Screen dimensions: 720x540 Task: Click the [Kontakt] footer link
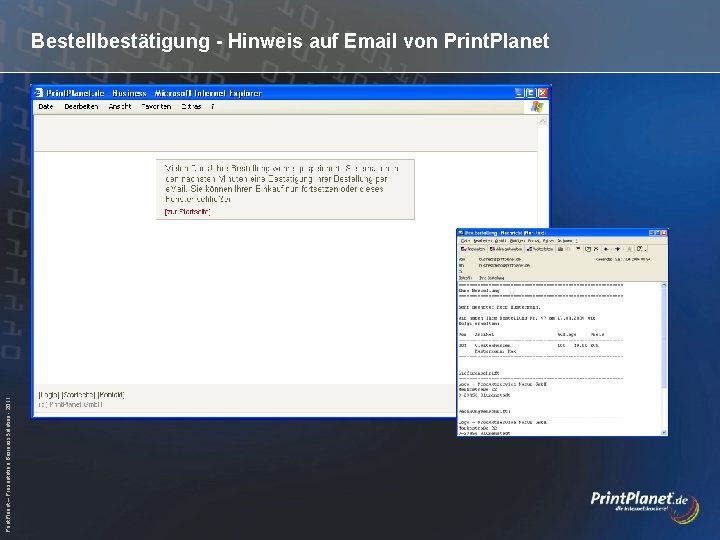(x=111, y=395)
